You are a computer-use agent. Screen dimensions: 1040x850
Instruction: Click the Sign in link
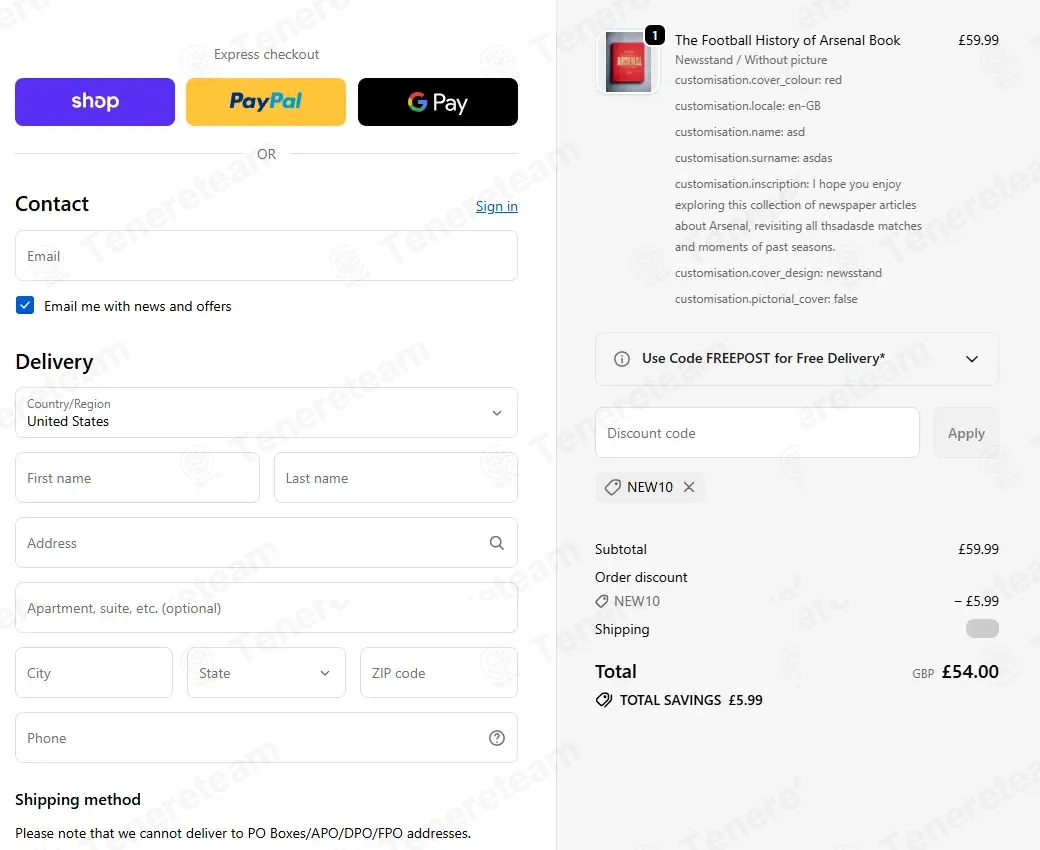(497, 206)
